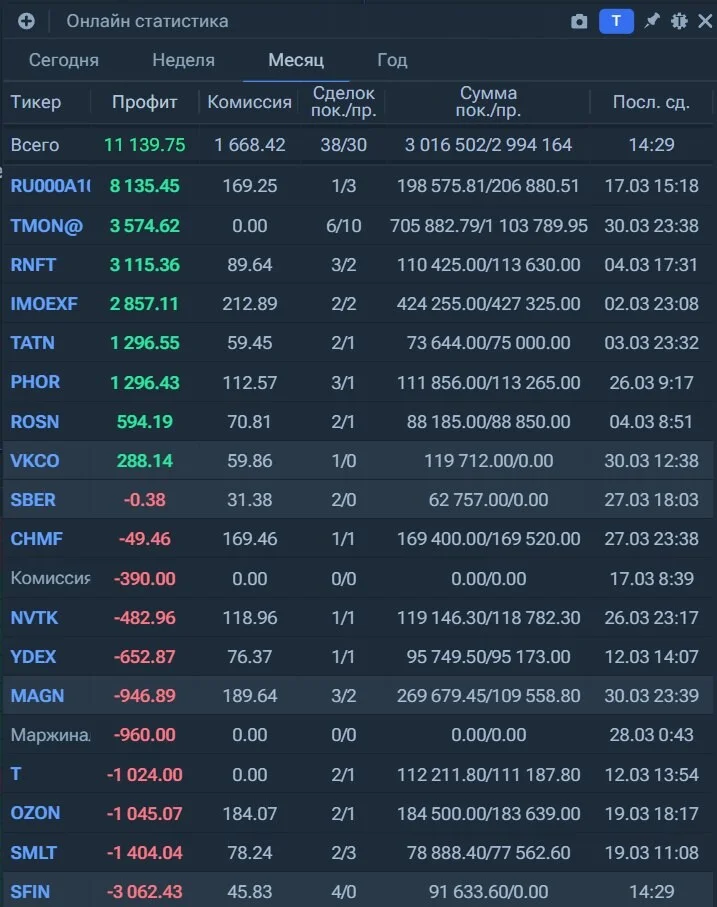The height and width of the screenshot is (907, 717).
Task: Open the CHMF ticker
Action: tap(36, 539)
